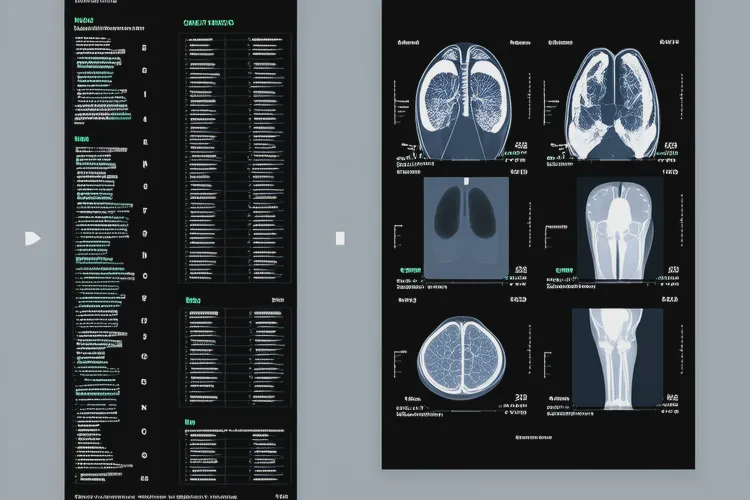Select the knee joint X-ray image

(616, 357)
